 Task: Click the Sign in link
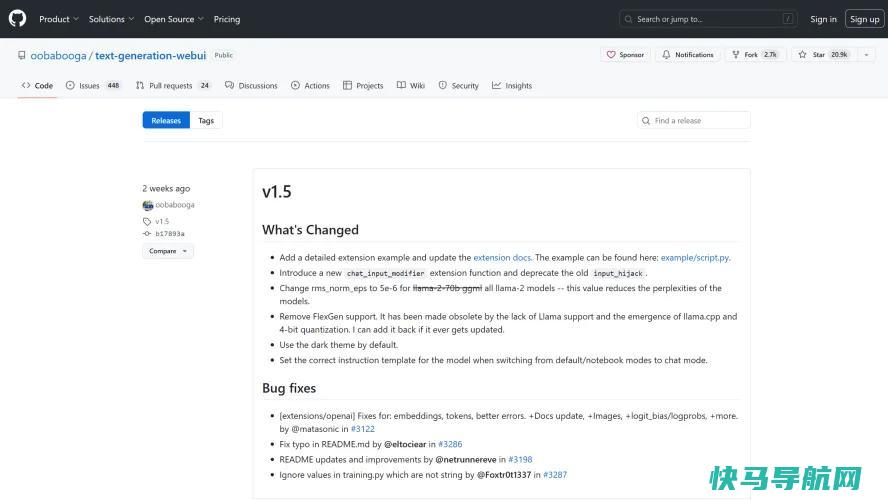823,19
